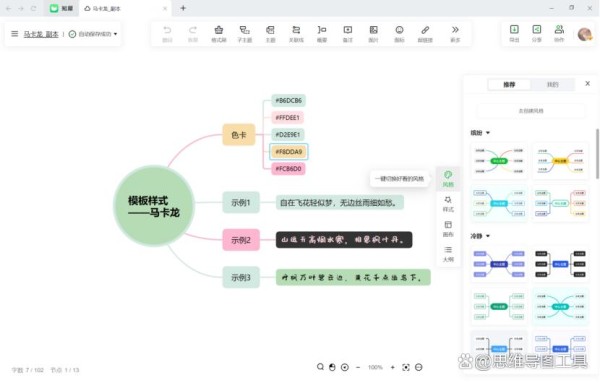Open the Canvas (画布) settings icon
The height and width of the screenshot is (383, 600).
click(x=448, y=229)
